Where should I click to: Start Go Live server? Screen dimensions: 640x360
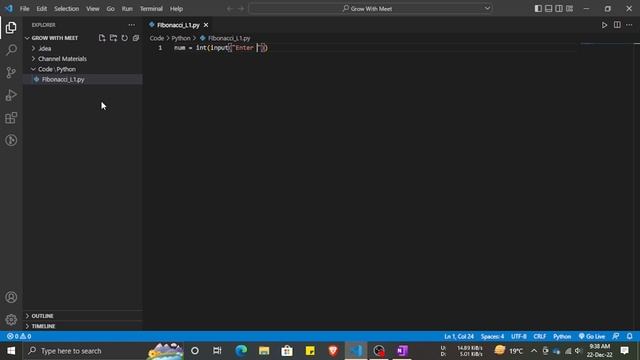coord(592,336)
